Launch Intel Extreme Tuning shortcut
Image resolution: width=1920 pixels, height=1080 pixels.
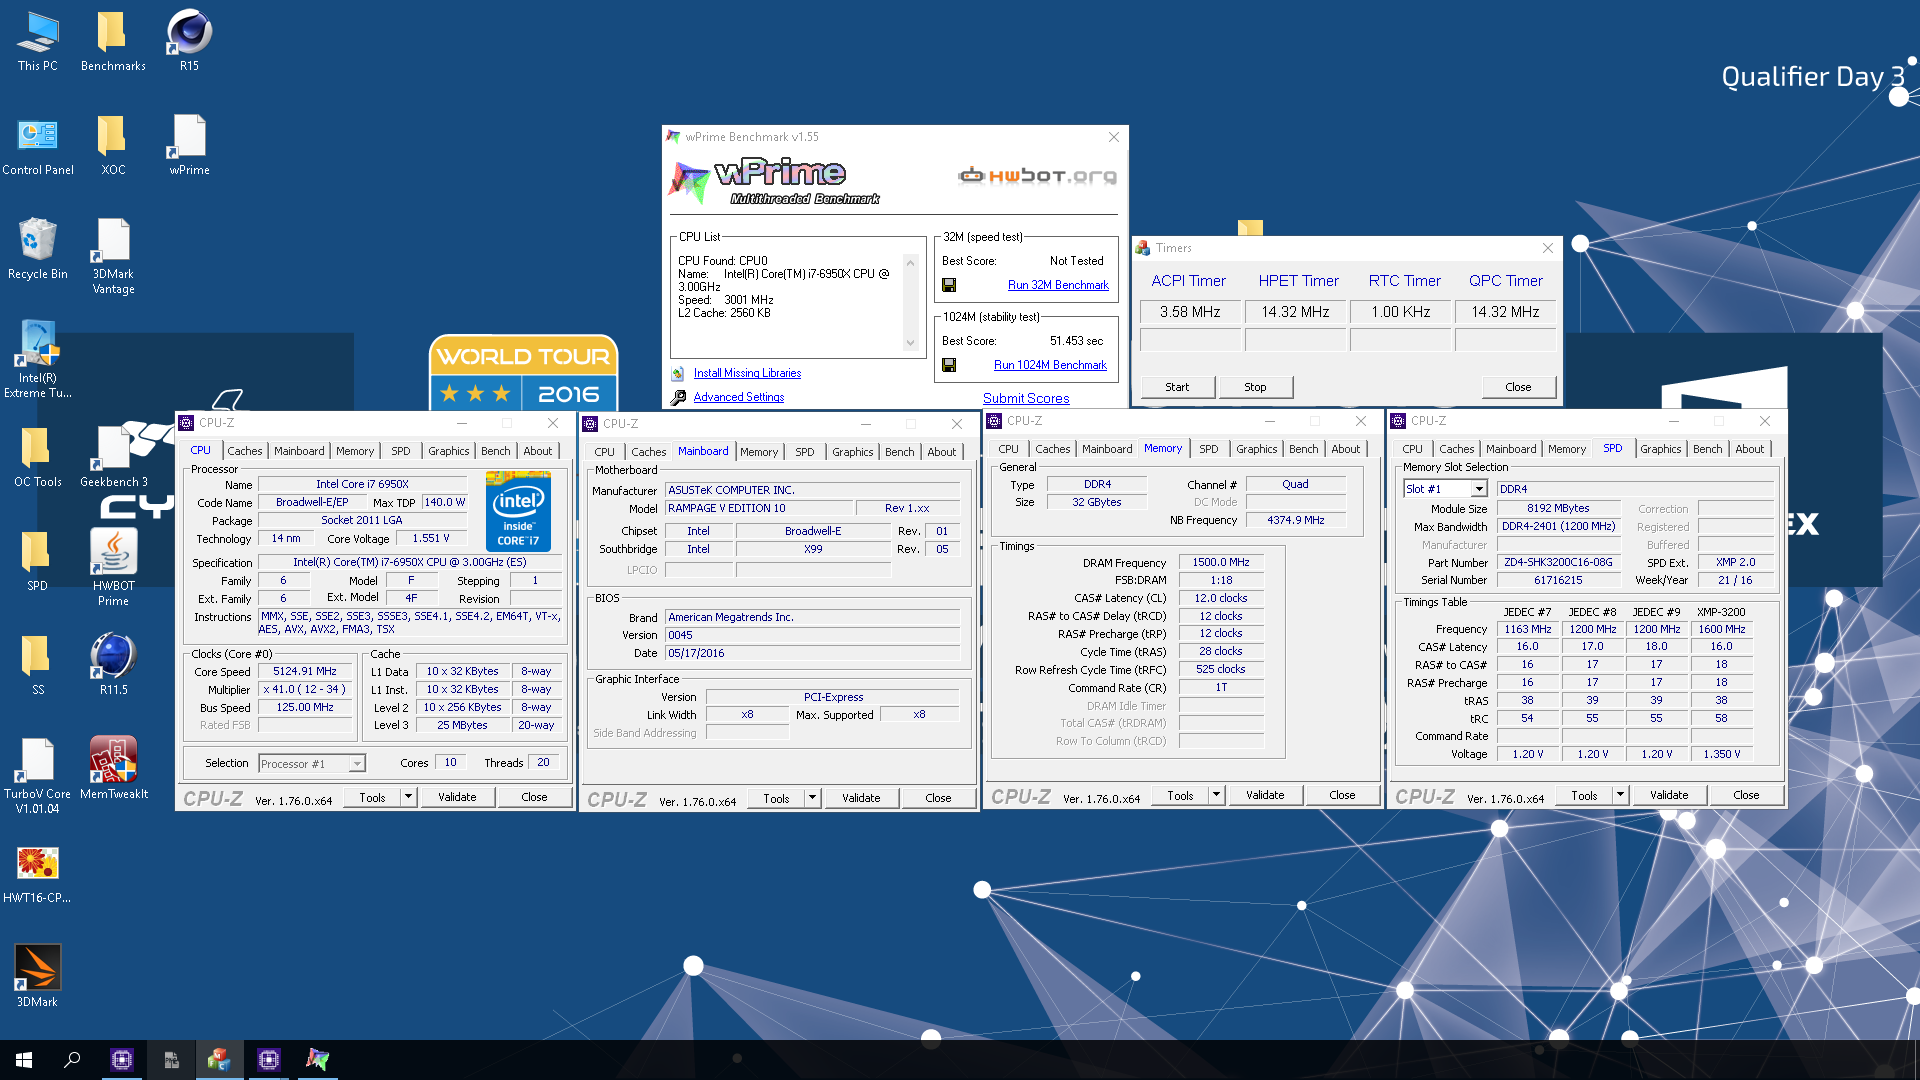pos(37,360)
